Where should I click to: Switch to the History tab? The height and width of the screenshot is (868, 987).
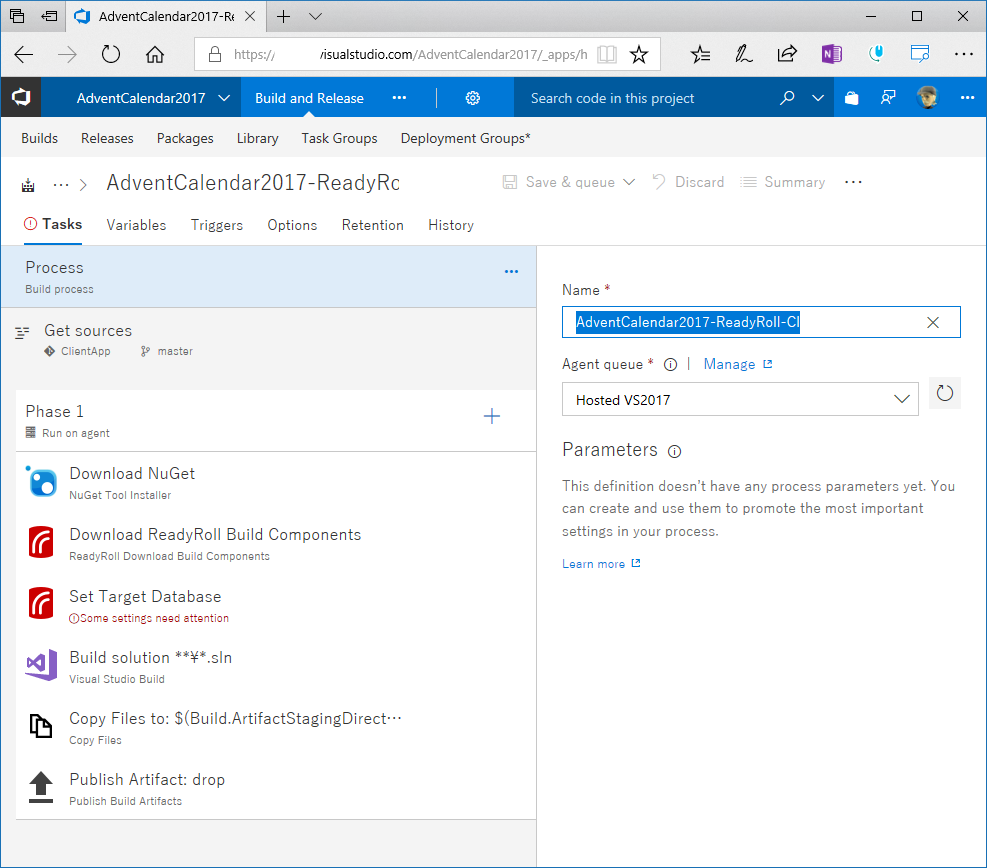pyautogui.click(x=451, y=225)
